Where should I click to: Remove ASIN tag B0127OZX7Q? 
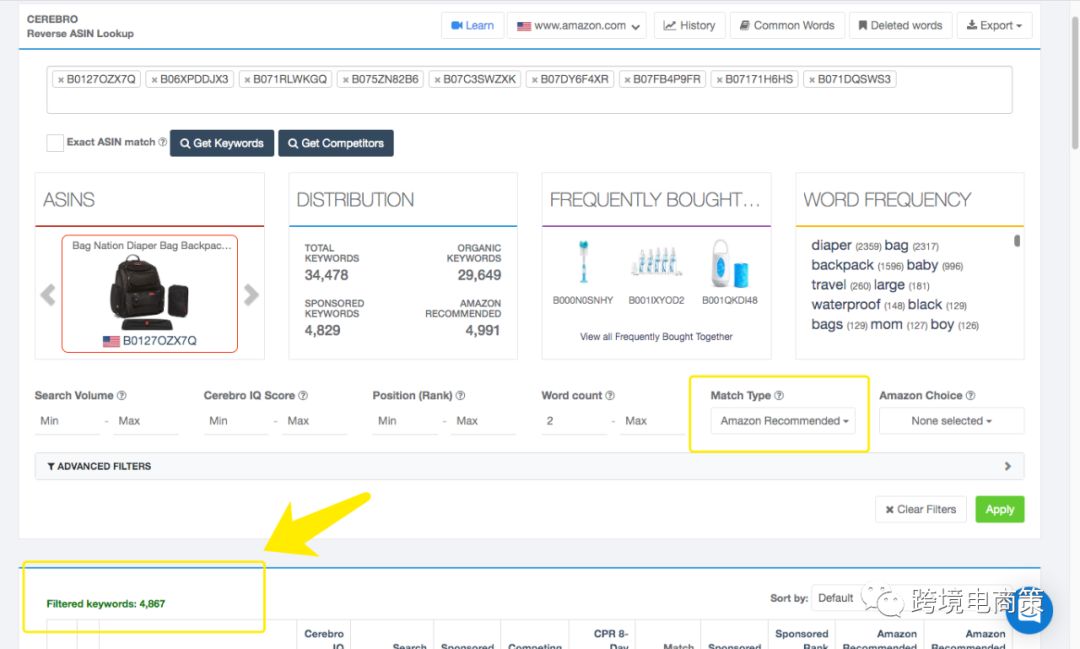[61, 80]
